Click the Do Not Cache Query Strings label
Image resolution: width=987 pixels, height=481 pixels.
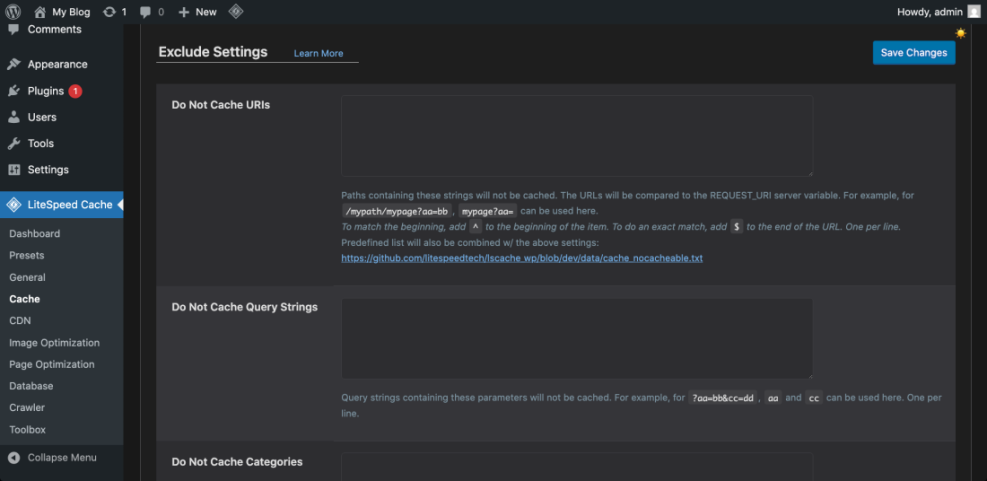[245, 307]
